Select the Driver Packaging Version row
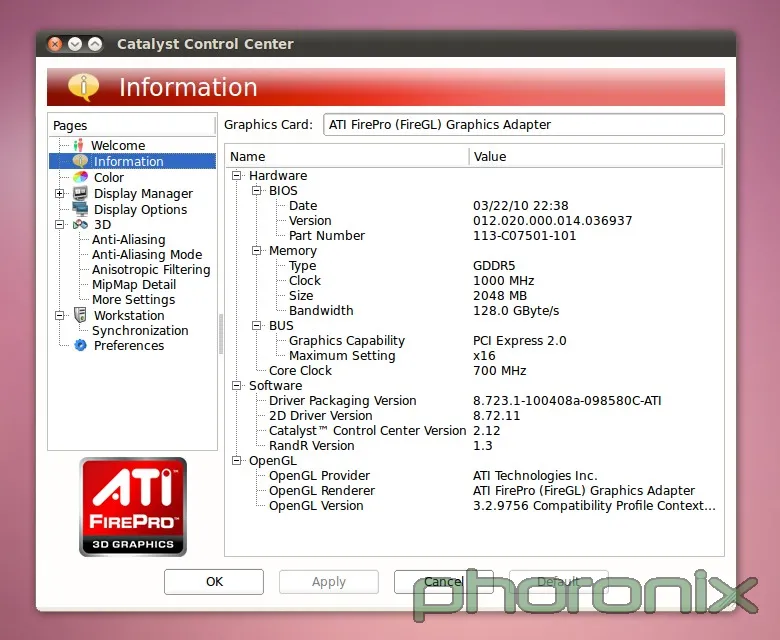 tap(474, 400)
